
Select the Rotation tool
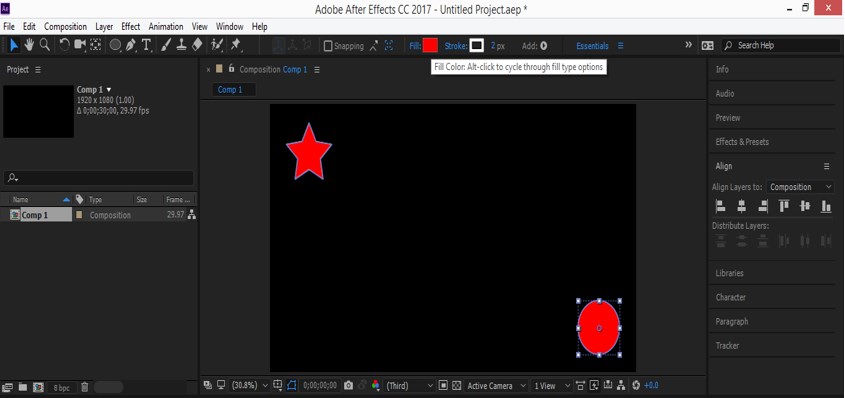64,46
